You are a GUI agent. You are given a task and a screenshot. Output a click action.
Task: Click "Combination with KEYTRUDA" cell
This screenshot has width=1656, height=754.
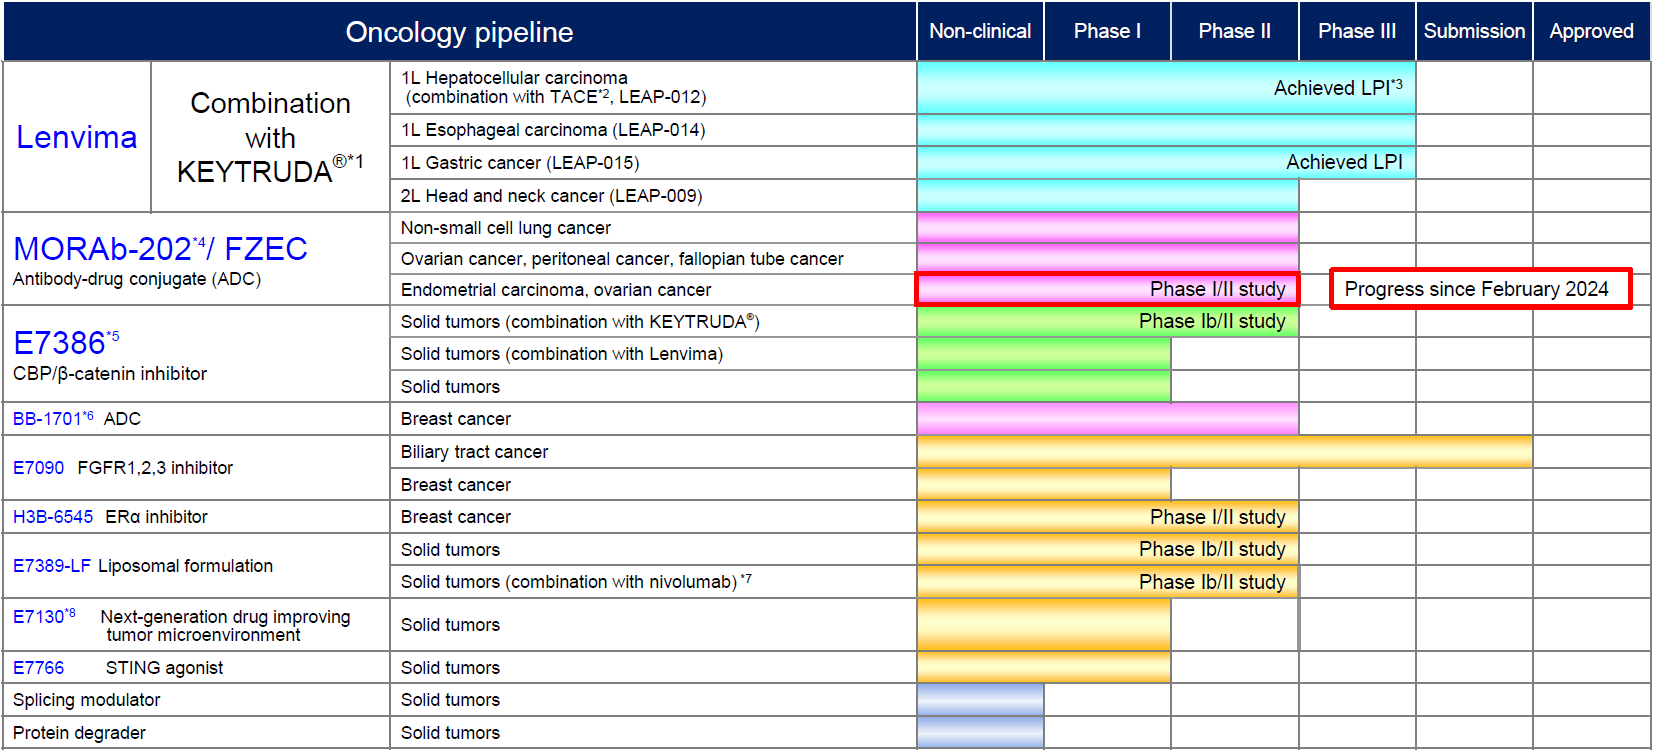coord(270,137)
